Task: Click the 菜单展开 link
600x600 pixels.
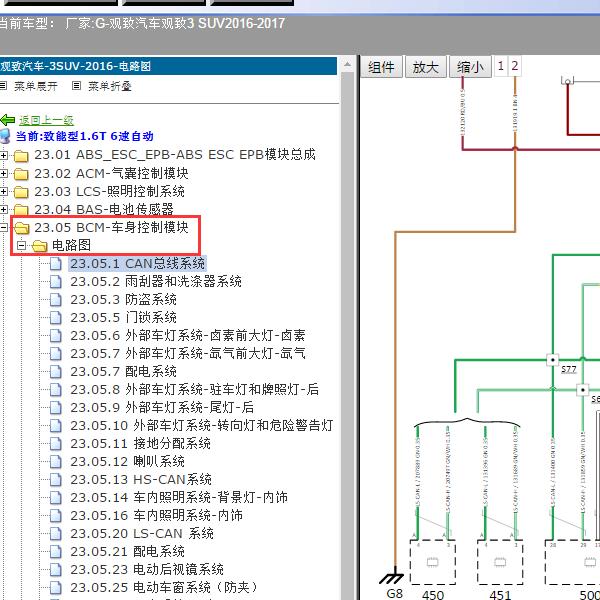Action: (x=36, y=86)
